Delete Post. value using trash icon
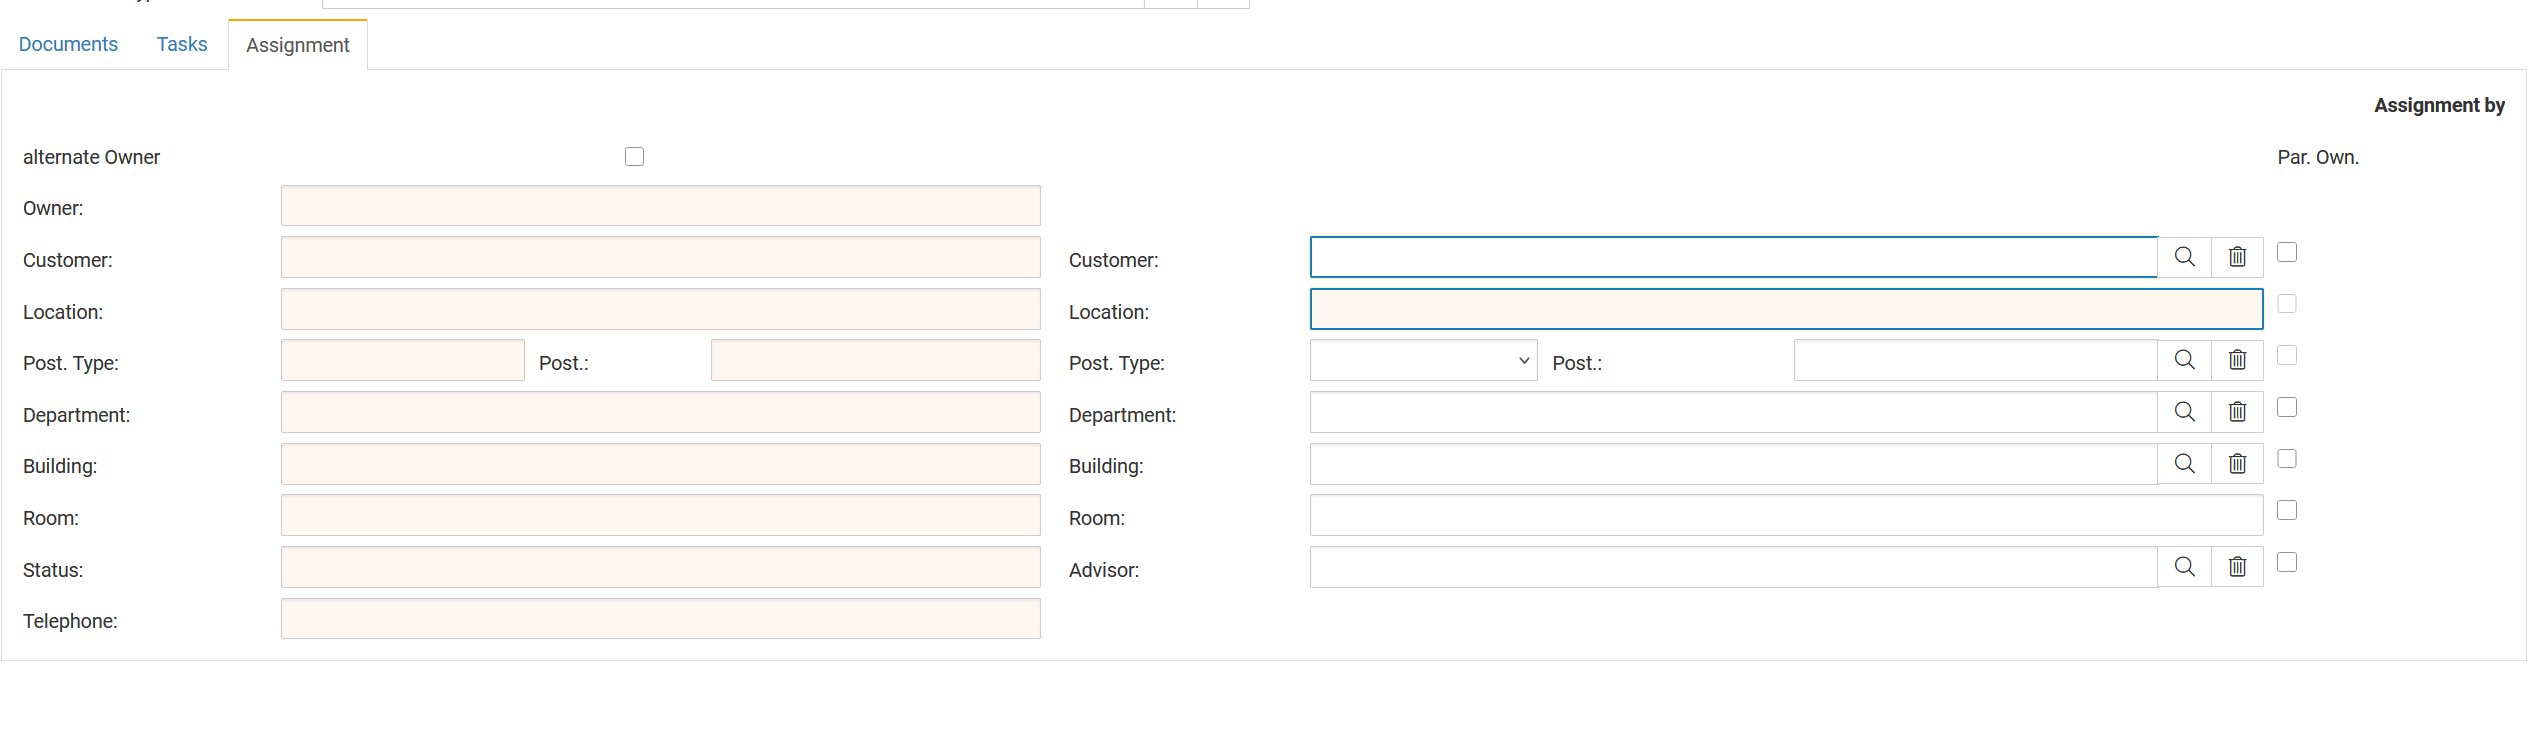 tap(2237, 360)
